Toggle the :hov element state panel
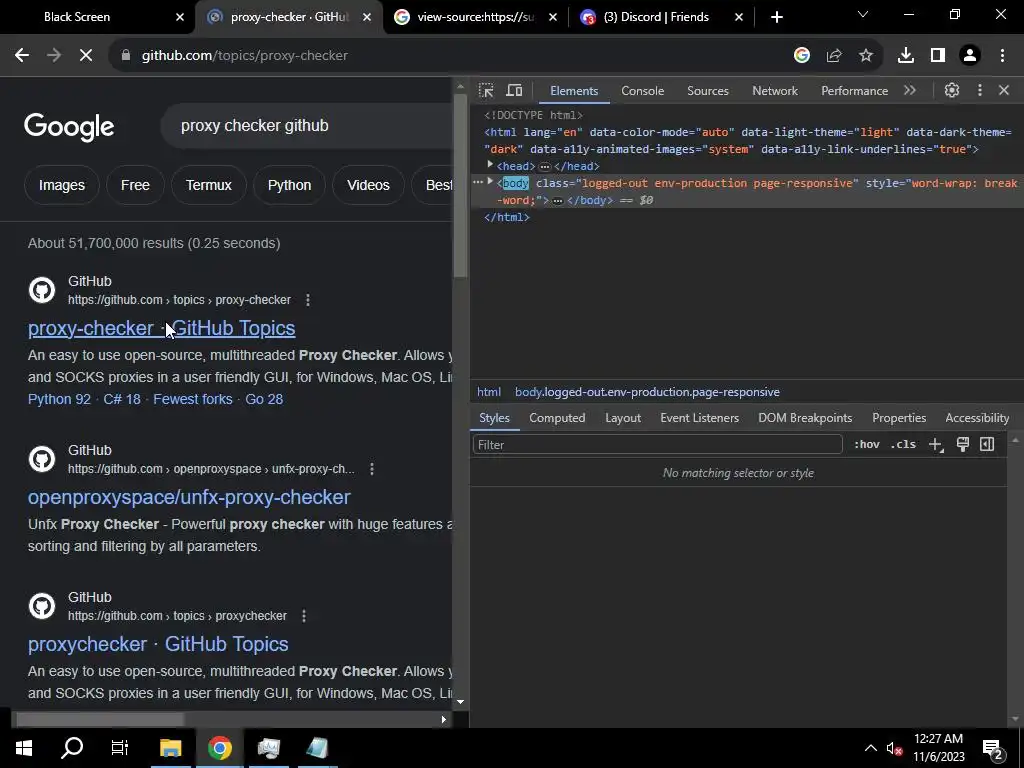This screenshot has width=1024, height=768. pos(867,445)
